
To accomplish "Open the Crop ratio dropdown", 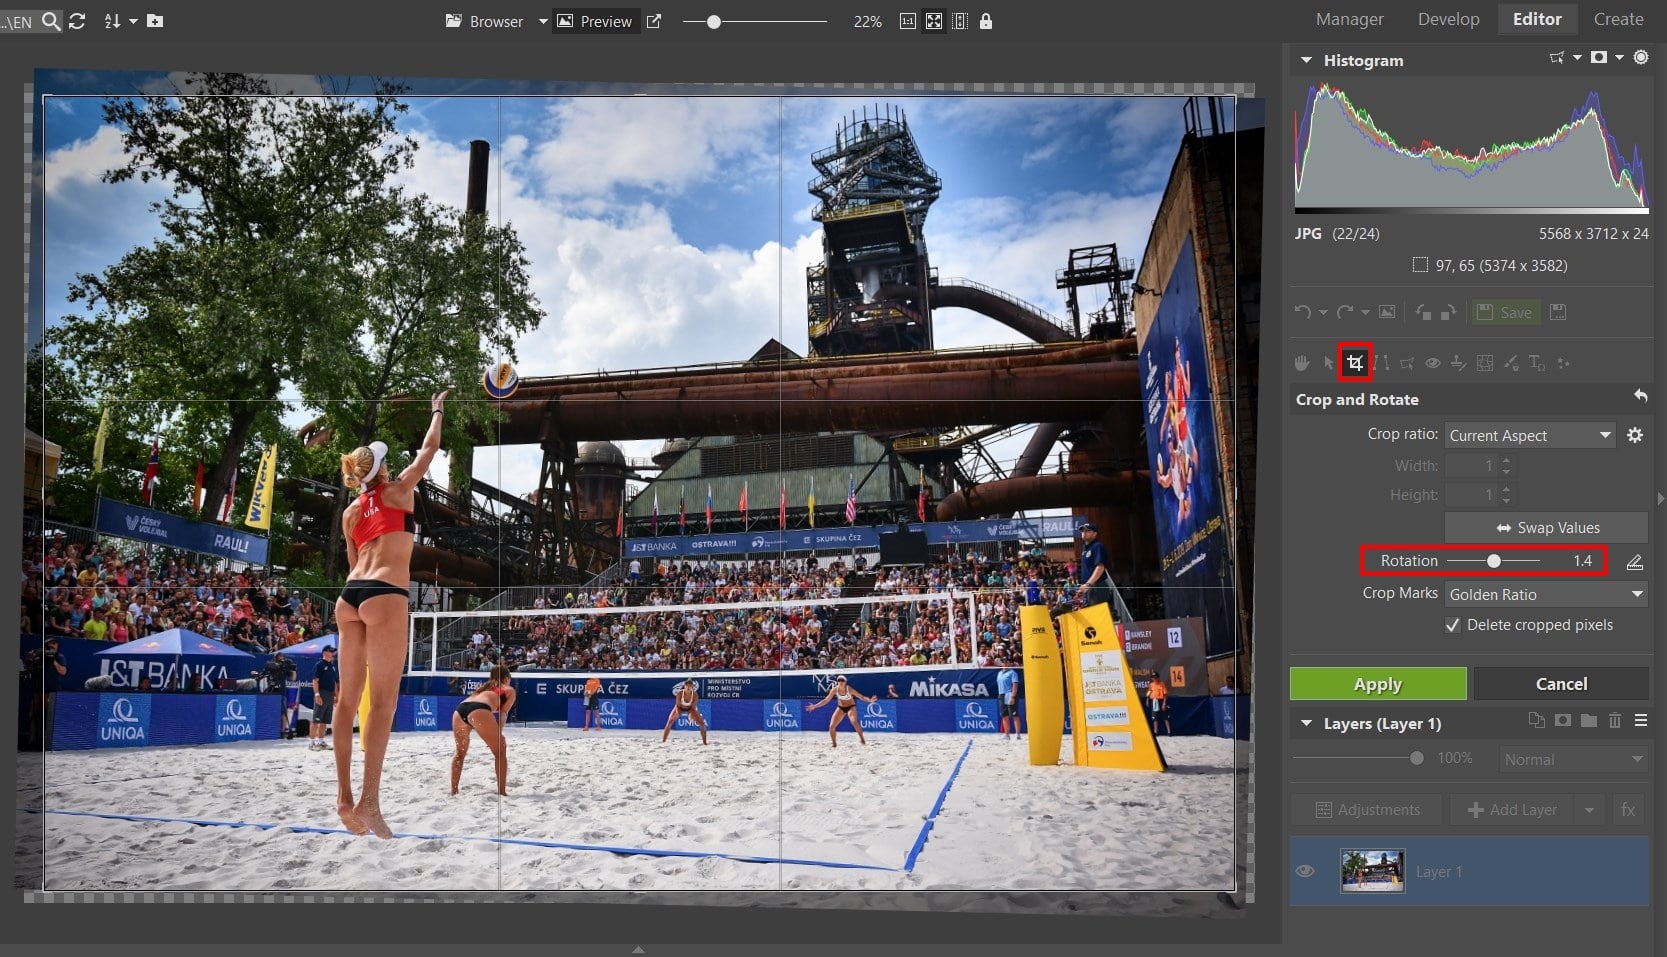I will pyautogui.click(x=1530, y=435).
